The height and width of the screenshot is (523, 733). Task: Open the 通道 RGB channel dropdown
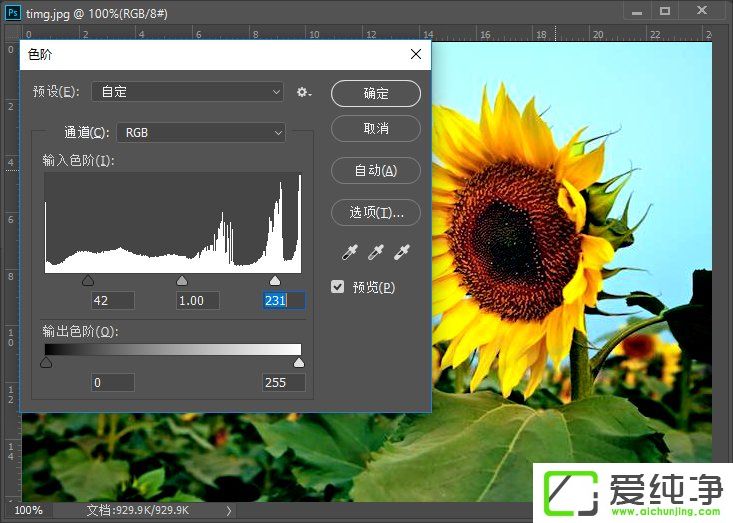201,132
